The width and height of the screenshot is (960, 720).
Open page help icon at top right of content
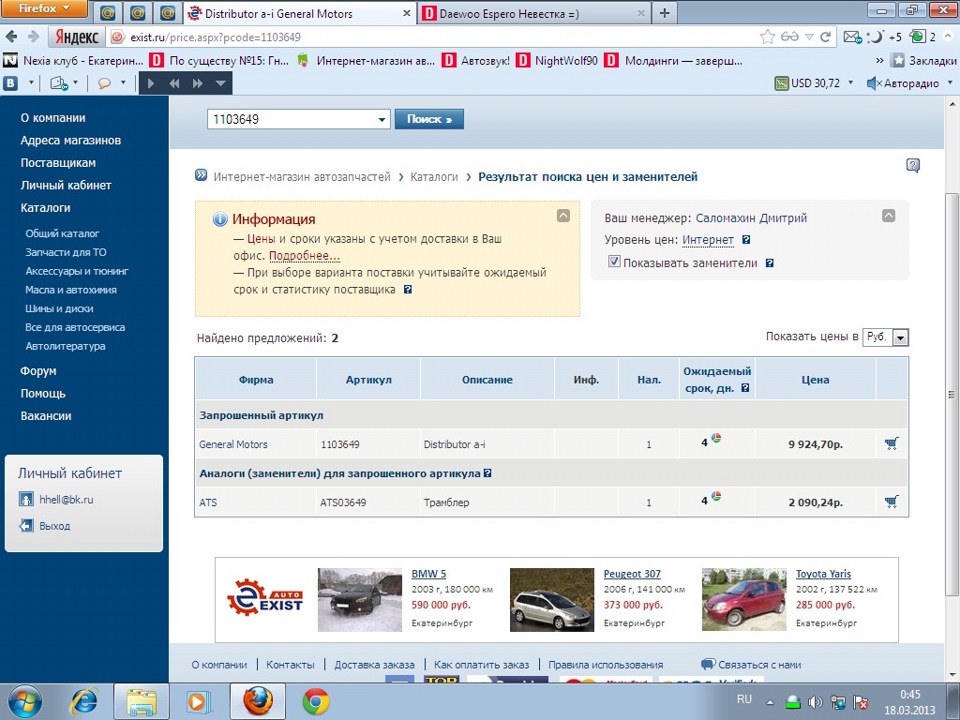pyautogui.click(x=913, y=165)
